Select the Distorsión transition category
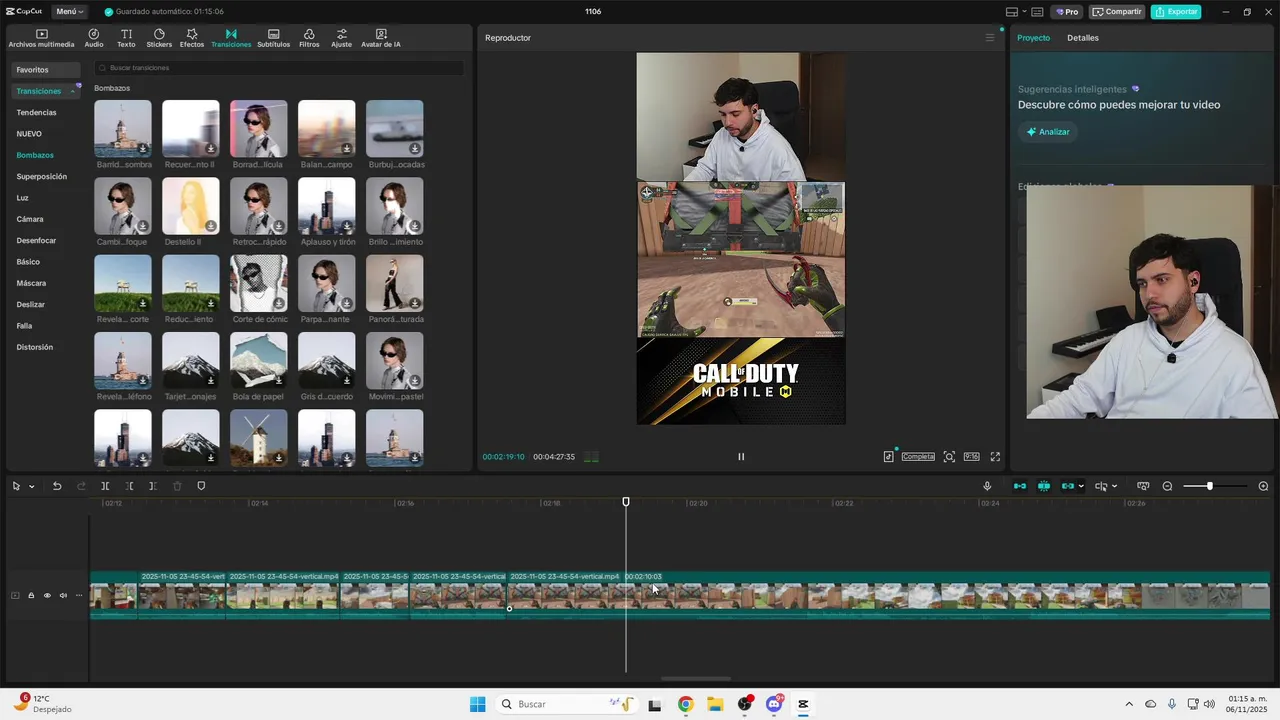This screenshot has height=720, width=1280. 34,347
